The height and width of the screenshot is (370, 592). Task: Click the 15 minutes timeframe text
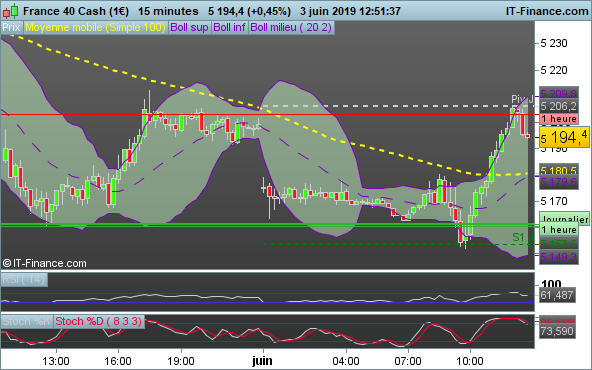(168, 11)
